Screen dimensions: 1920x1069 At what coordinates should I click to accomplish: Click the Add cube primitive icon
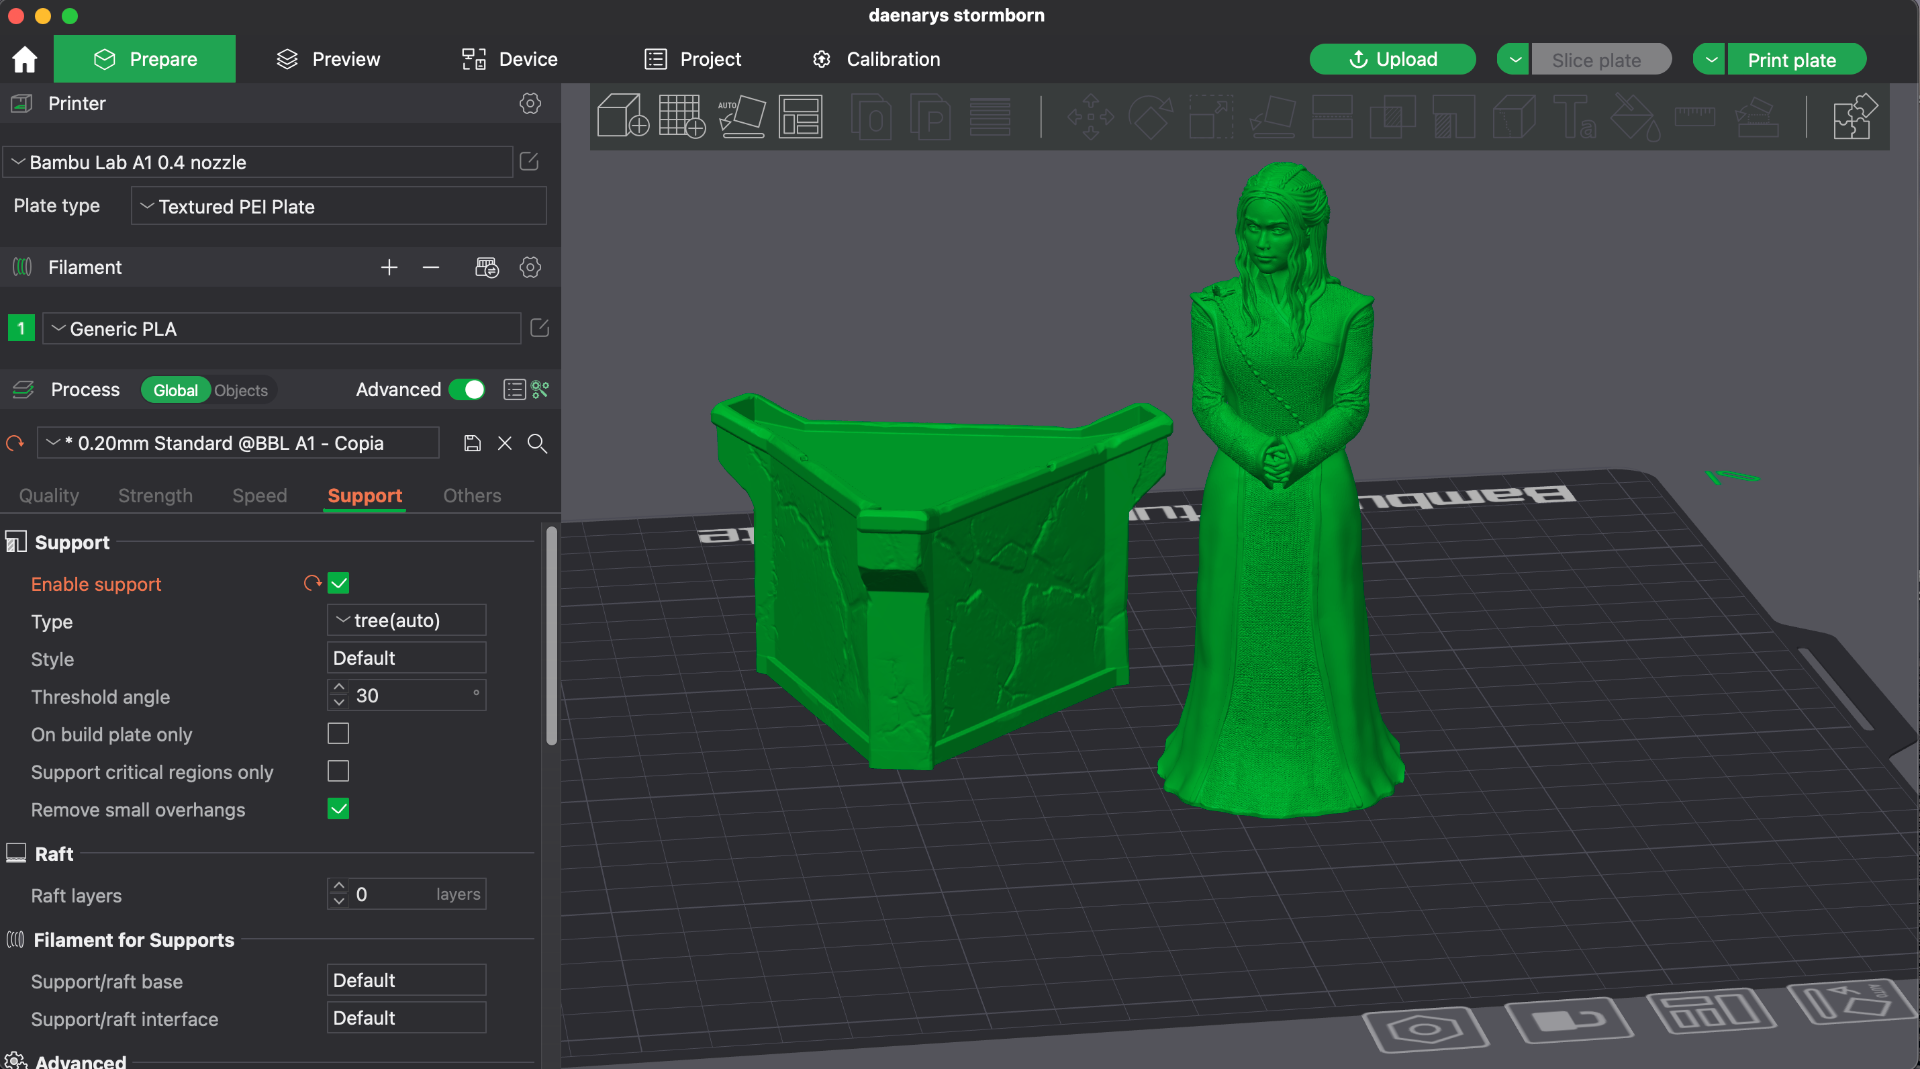(x=623, y=116)
